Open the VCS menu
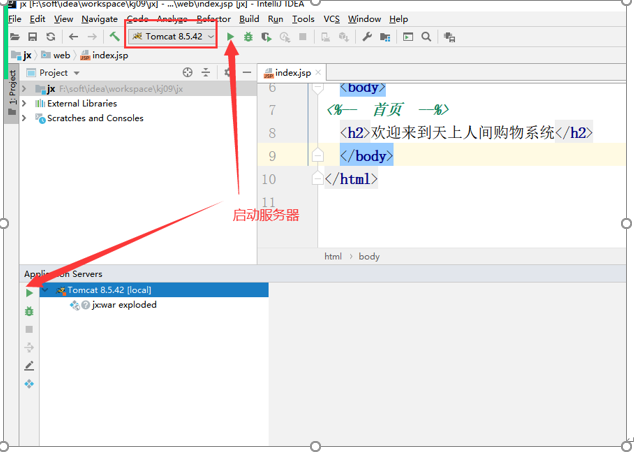This screenshot has height=456, width=636. click(x=331, y=19)
